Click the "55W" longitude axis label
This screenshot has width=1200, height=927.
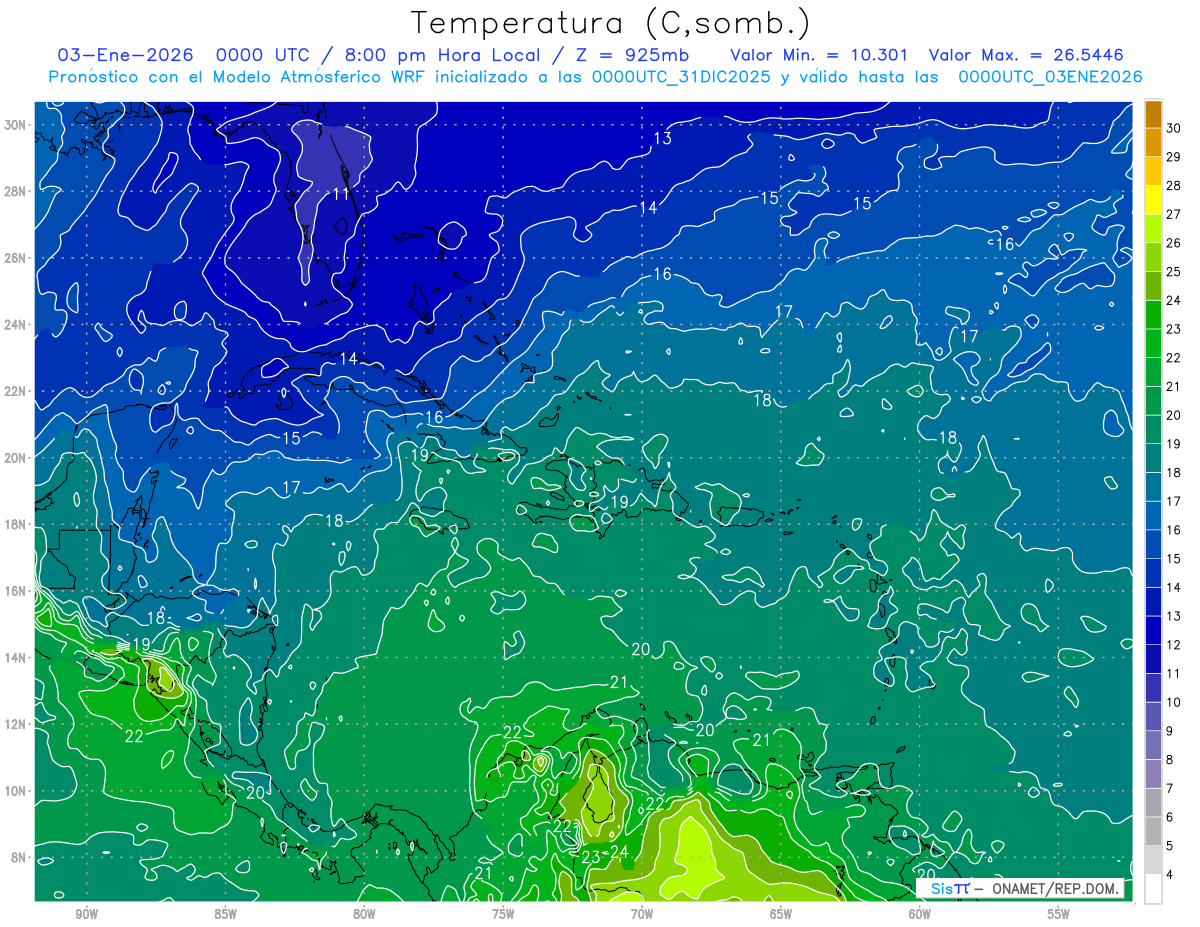click(x=1059, y=915)
